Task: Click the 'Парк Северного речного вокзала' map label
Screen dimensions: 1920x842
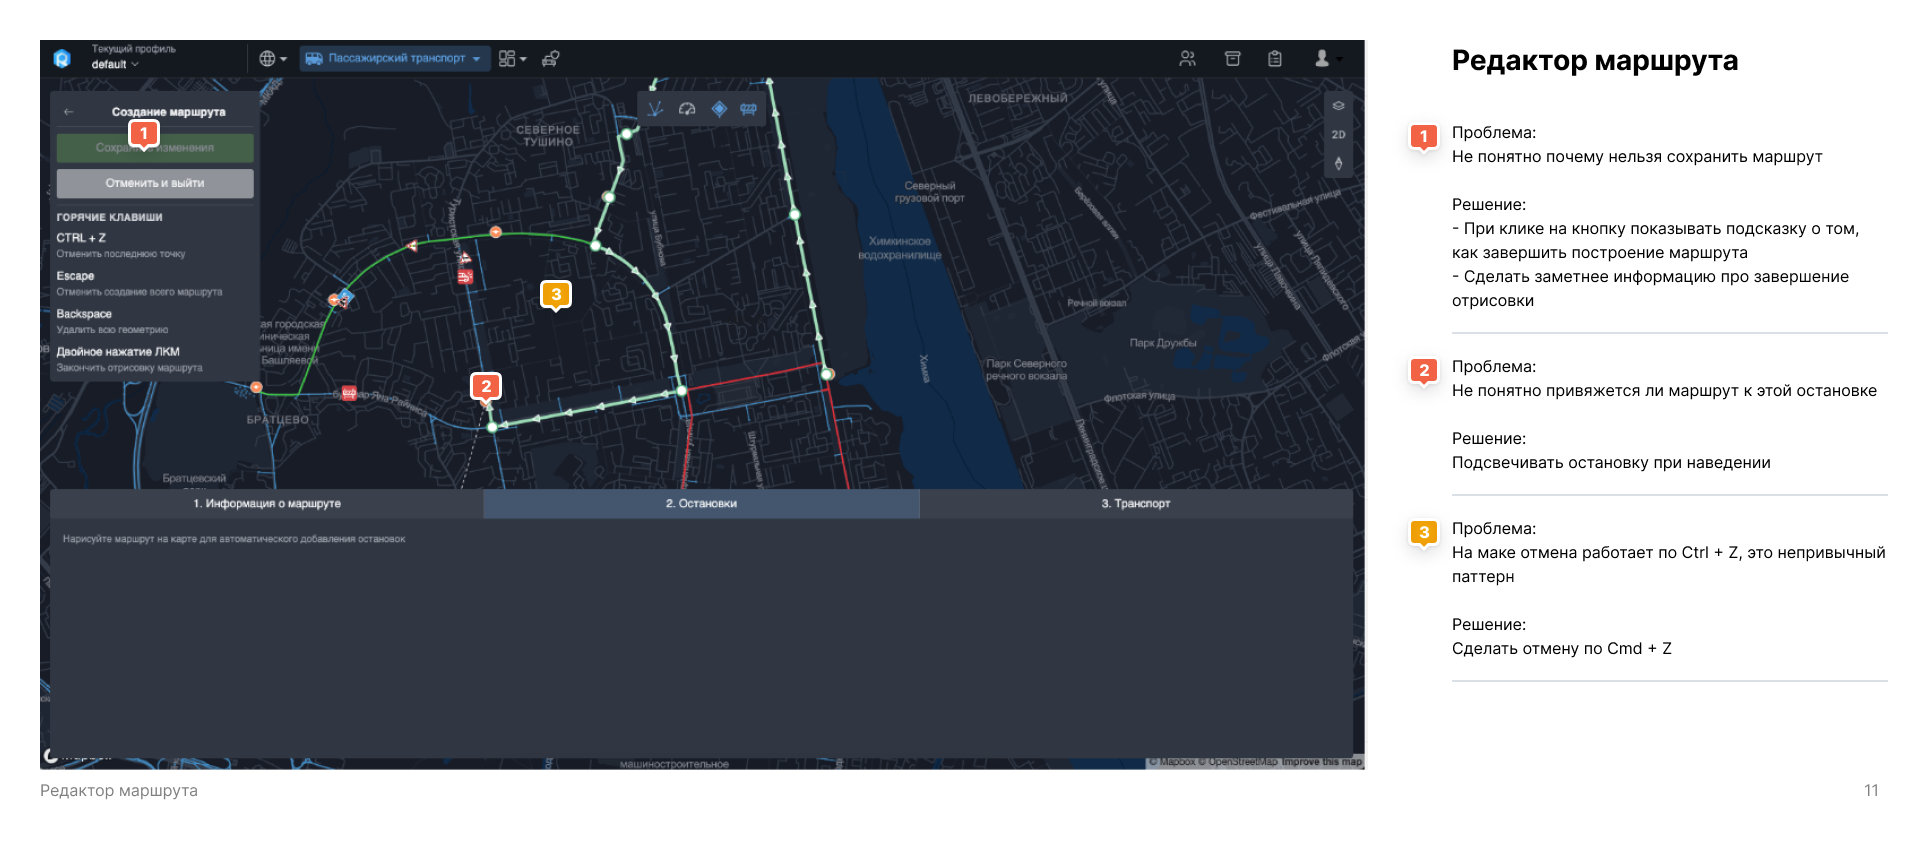Action: tap(1026, 370)
